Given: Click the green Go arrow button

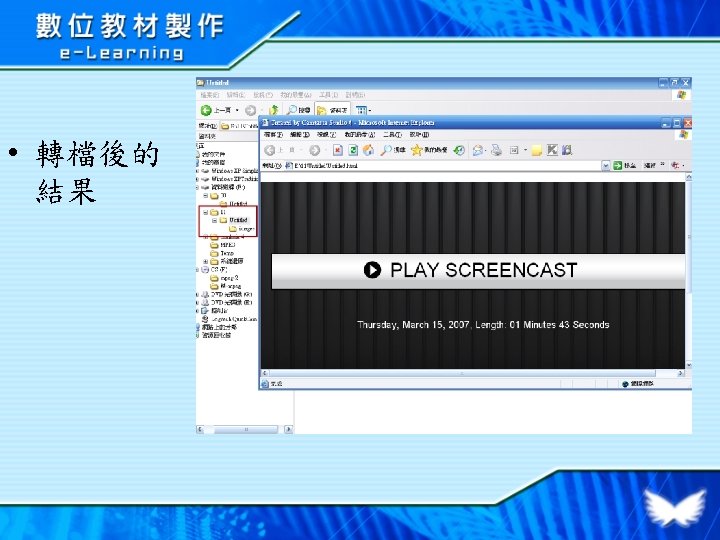Looking at the screenshot, I should [x=618, y=165].
